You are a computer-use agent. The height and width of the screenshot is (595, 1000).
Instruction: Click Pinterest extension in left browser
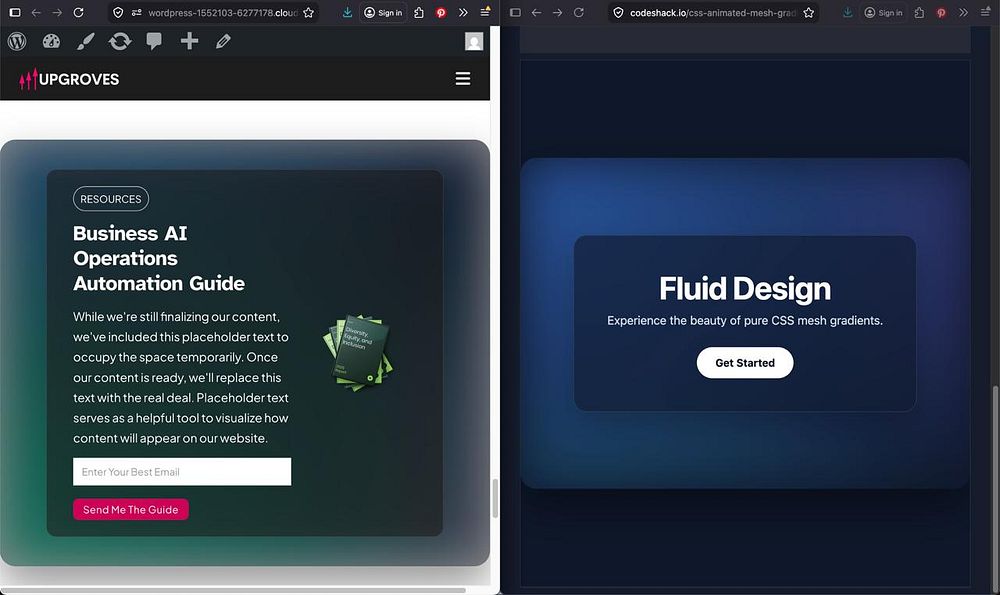[441, 12]
